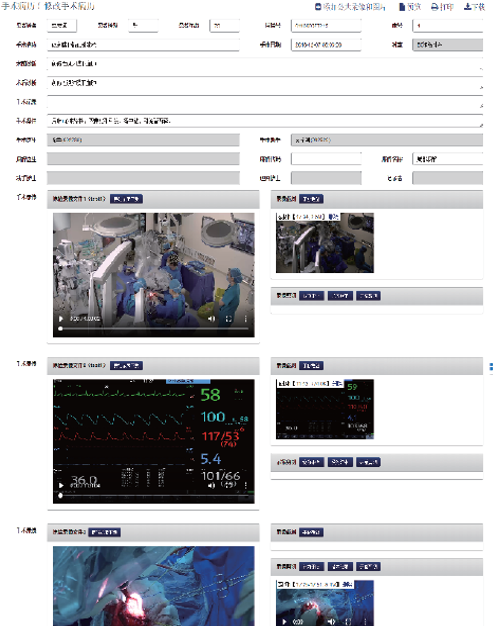Click blue button in first snapshot panel header

click(311, 199)
